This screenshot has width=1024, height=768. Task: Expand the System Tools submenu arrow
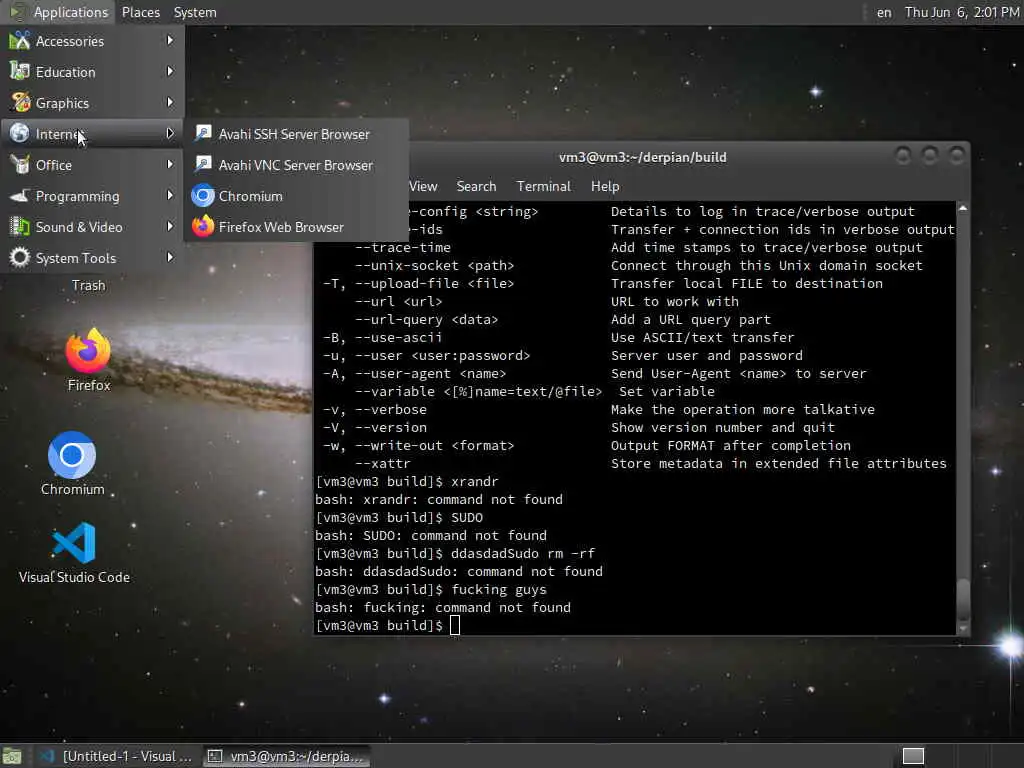coord(170,257)
